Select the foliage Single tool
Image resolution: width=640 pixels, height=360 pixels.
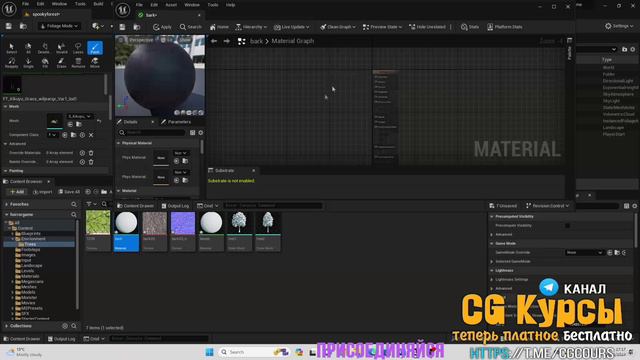pos(28,62)
